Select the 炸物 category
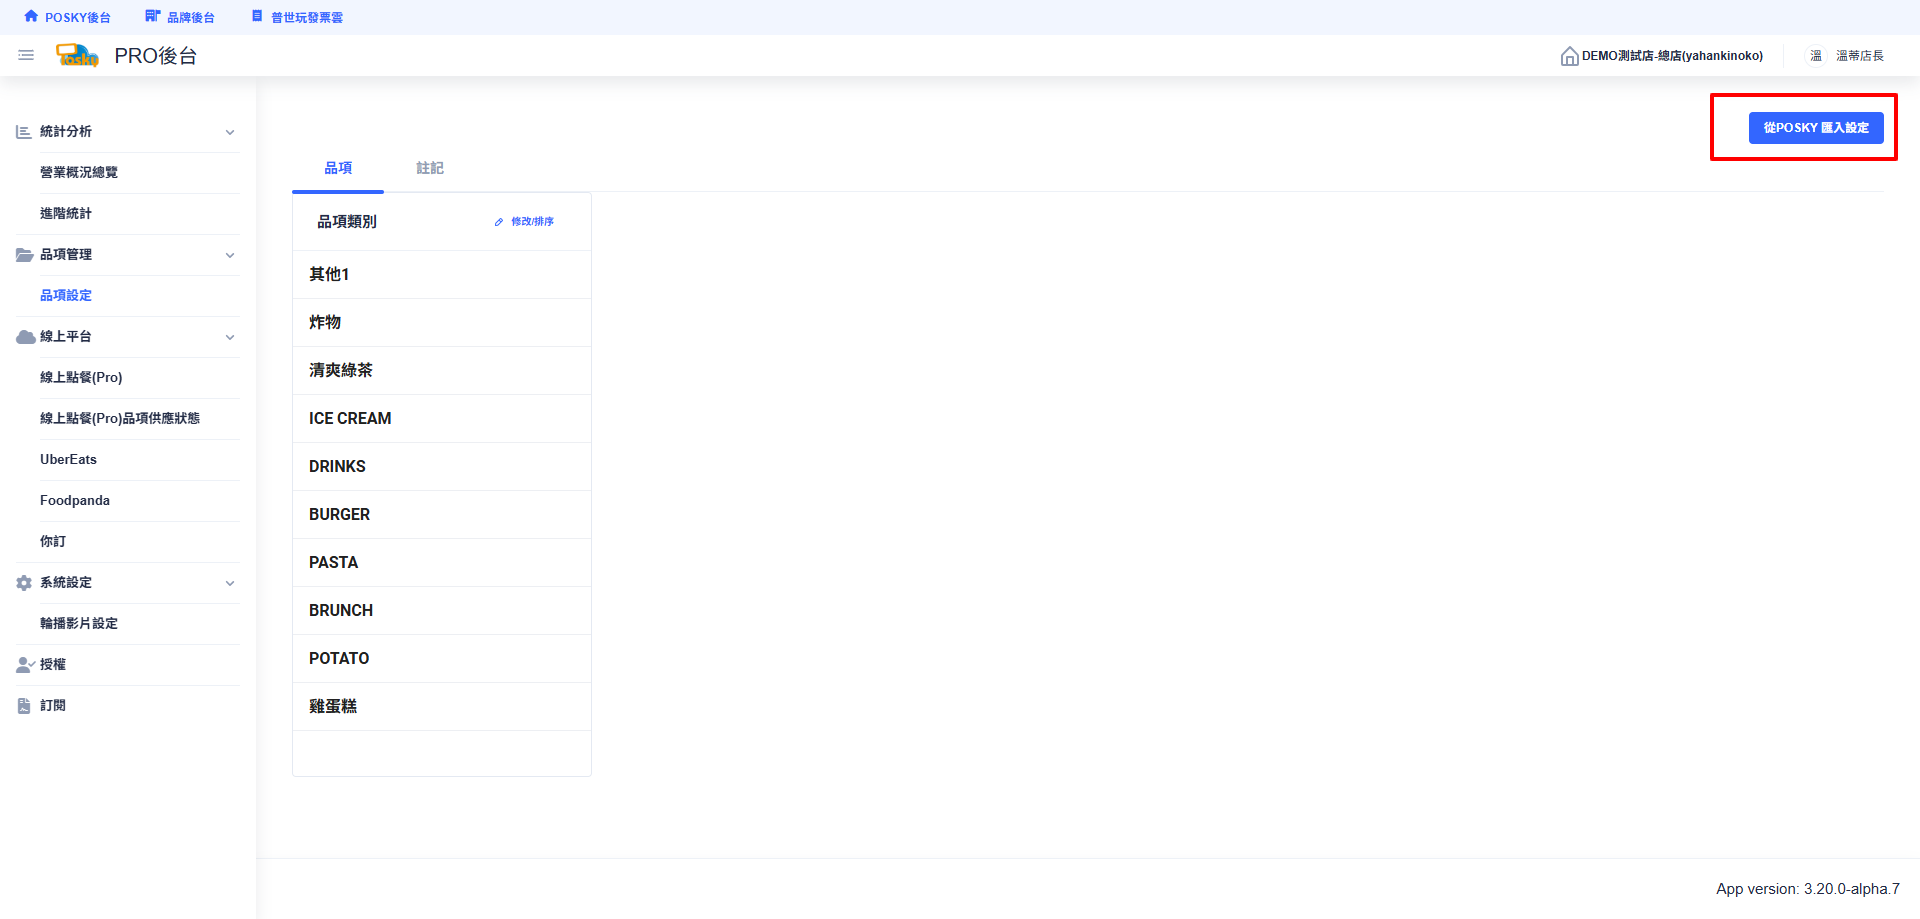Viewport: 1920px width, 919px height. click(x=442, y=322)
